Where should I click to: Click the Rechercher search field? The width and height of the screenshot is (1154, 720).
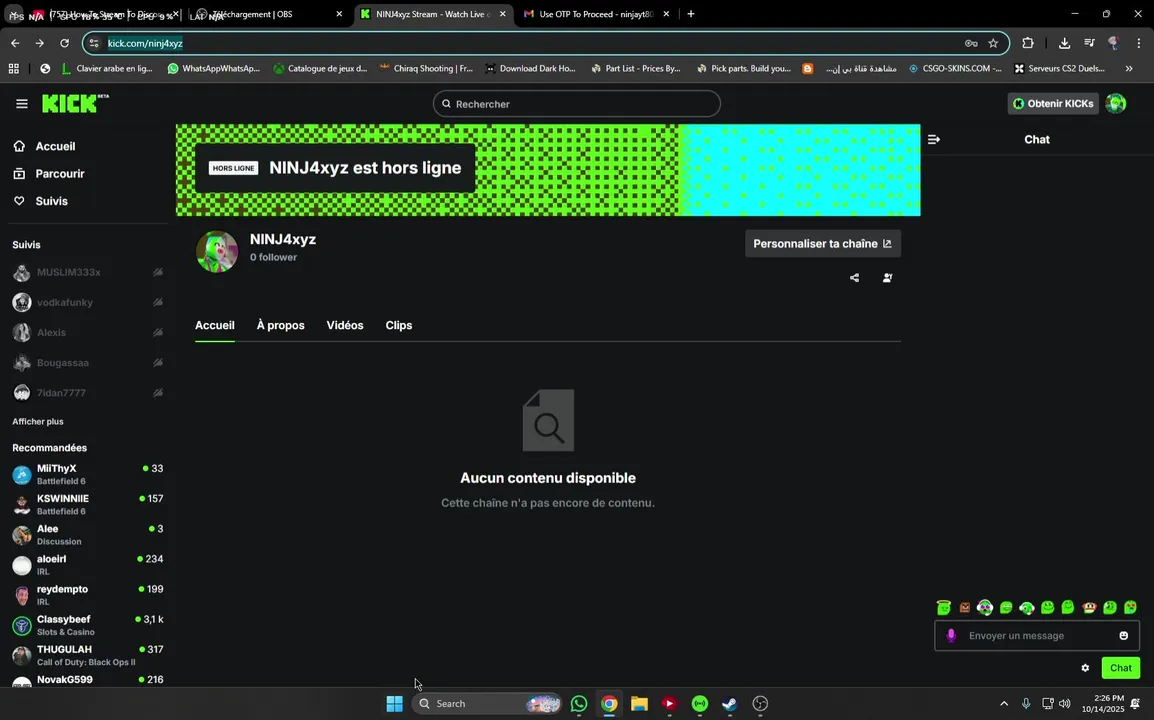[x=576, y=104]
